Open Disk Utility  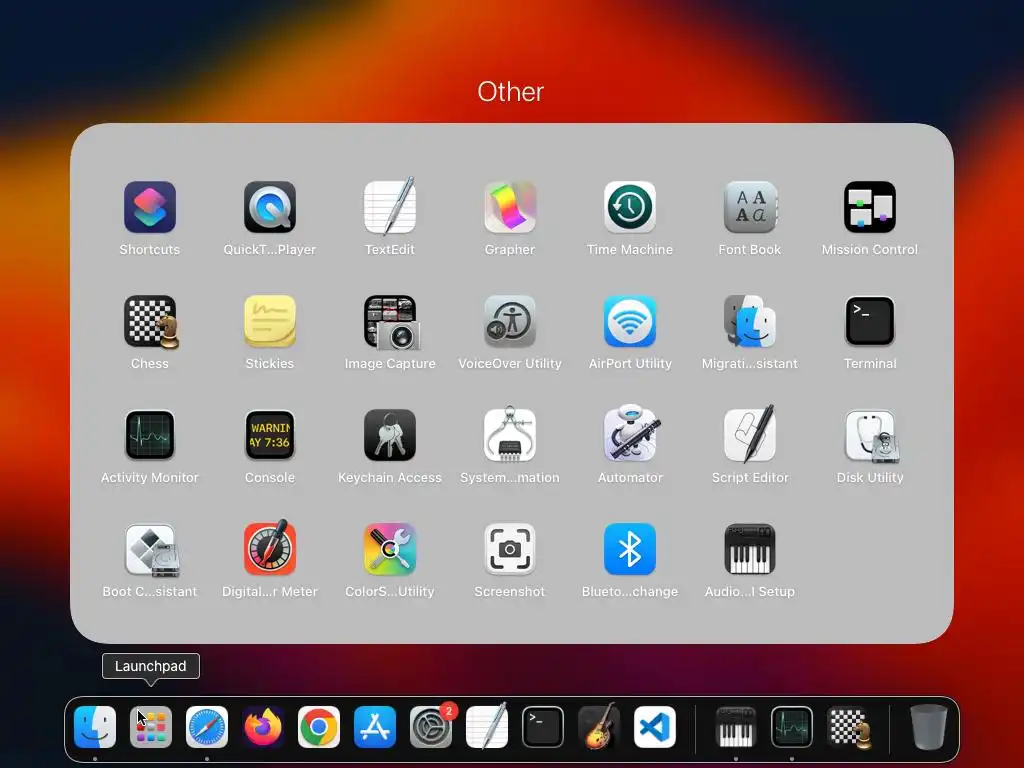[x=870, y=435]
